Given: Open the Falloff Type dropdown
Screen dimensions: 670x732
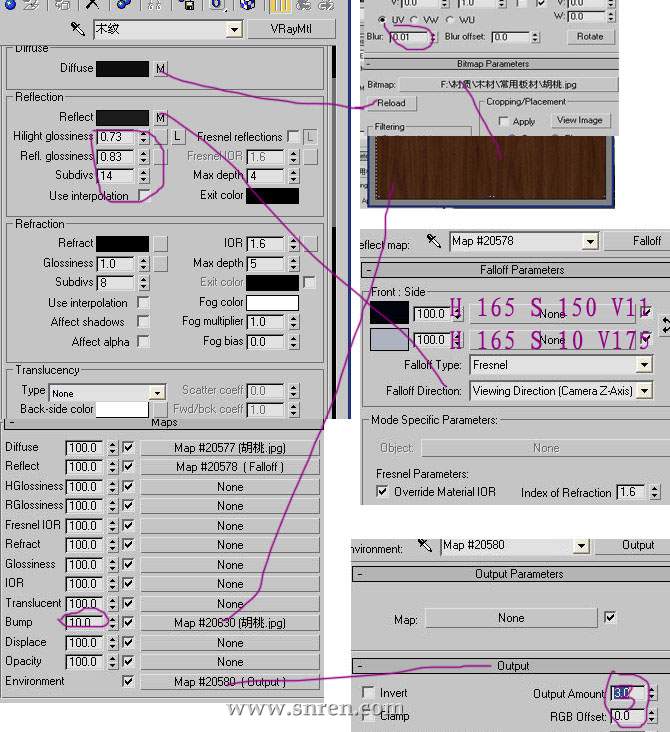Looking at the screenshot, I should [x=644, y=365].
